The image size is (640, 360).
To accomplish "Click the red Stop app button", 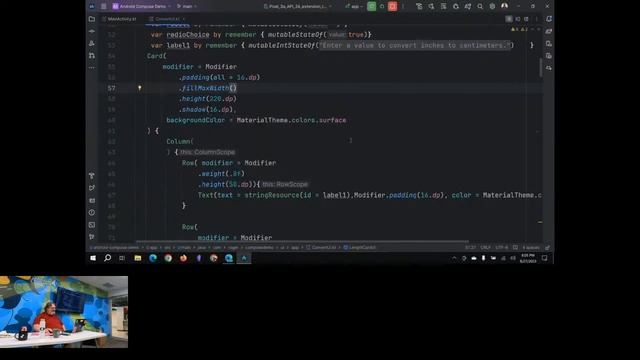I will (x=392, y=6).
